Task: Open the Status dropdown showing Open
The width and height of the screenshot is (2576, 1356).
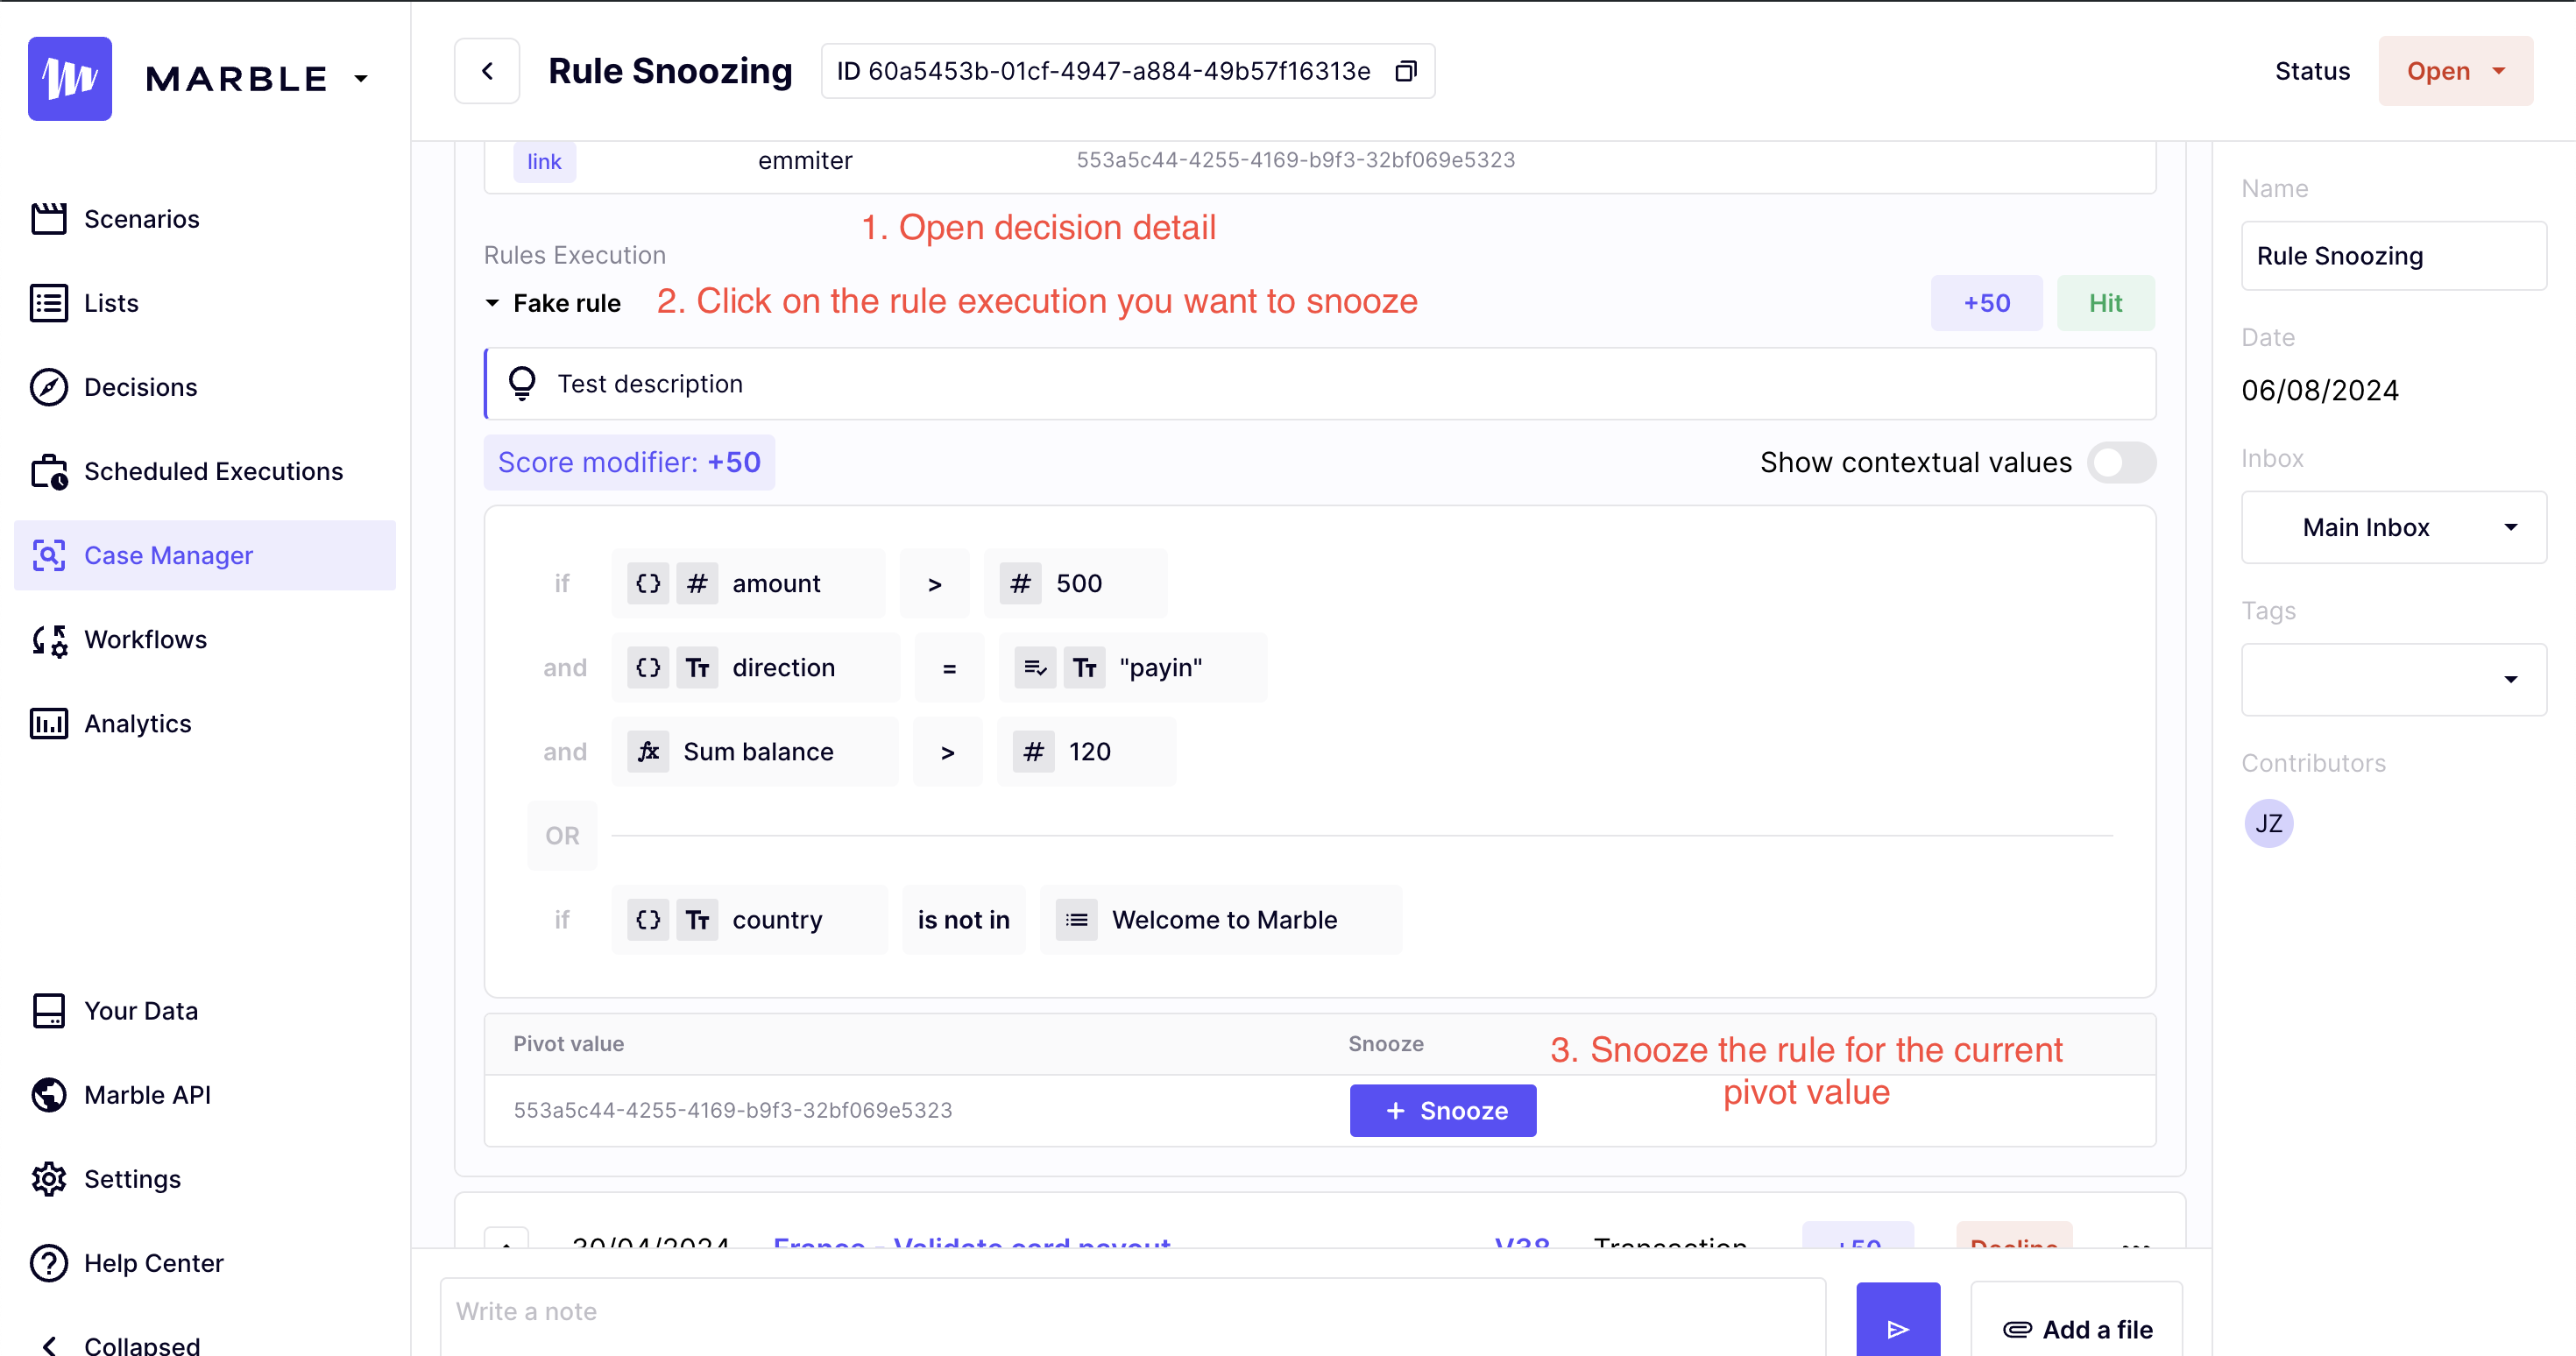Action: 2455,71
